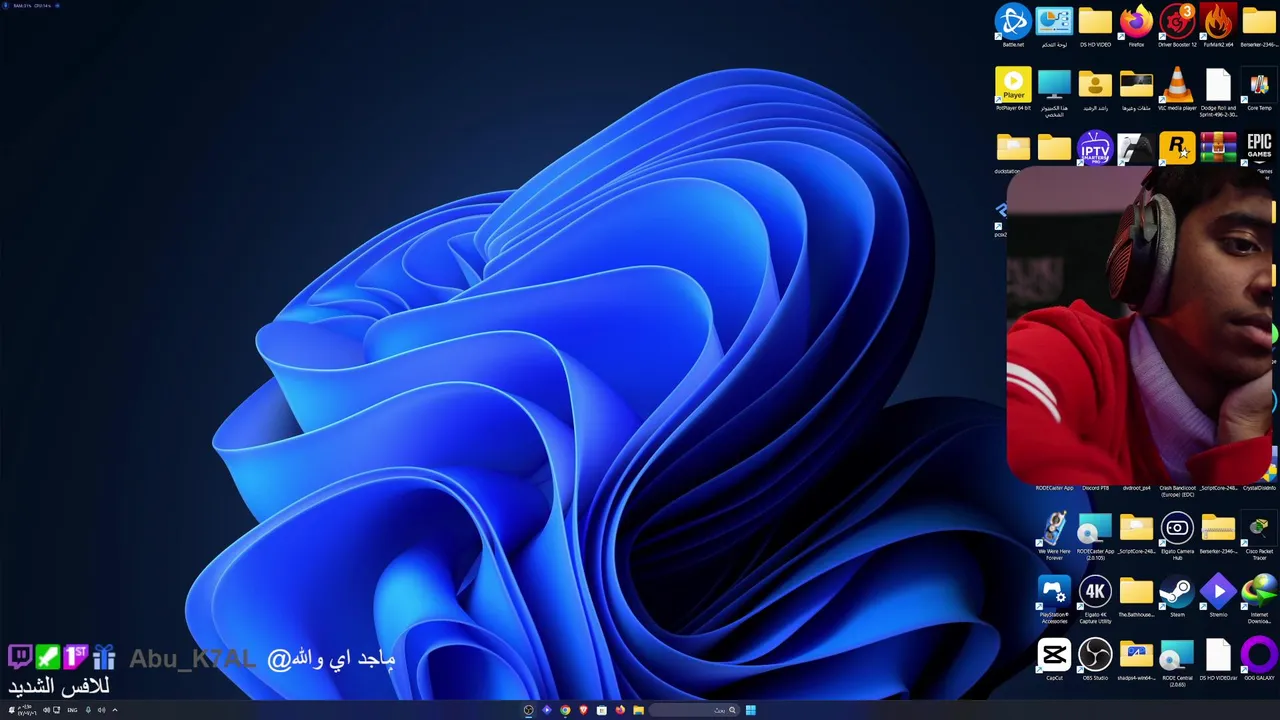Click the ENG language indicator in tray
The image size is (1280, 720).
coord(72,710)
